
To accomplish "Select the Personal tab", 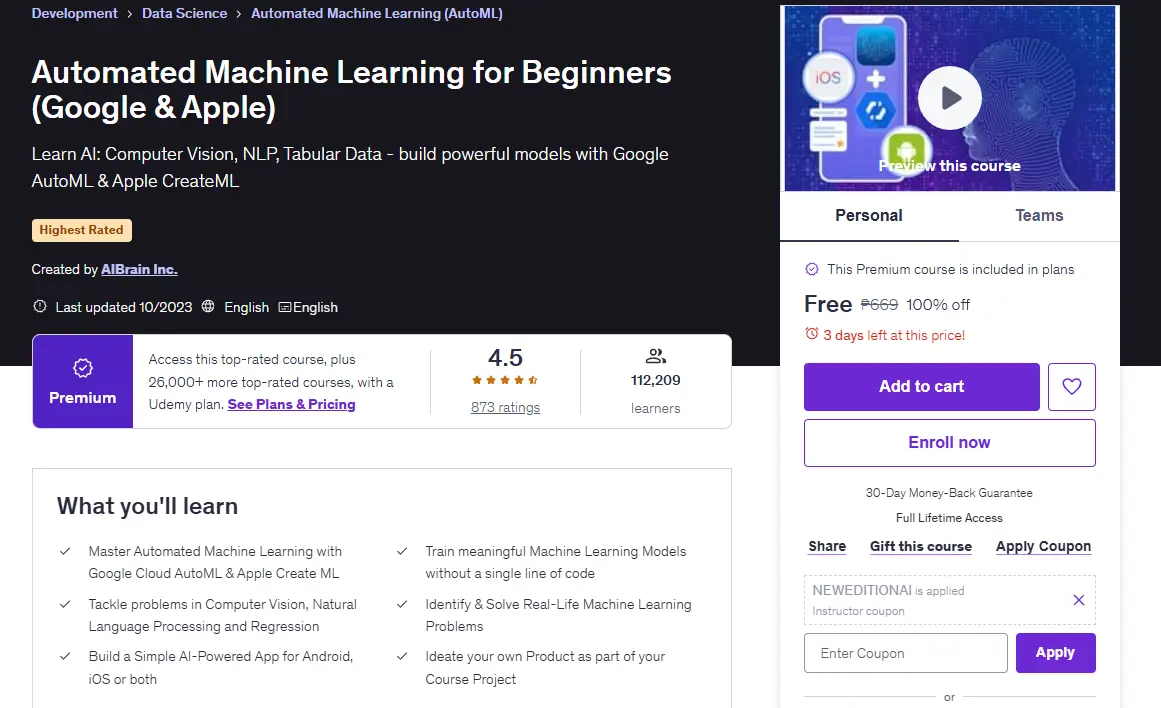I will 869,216.
